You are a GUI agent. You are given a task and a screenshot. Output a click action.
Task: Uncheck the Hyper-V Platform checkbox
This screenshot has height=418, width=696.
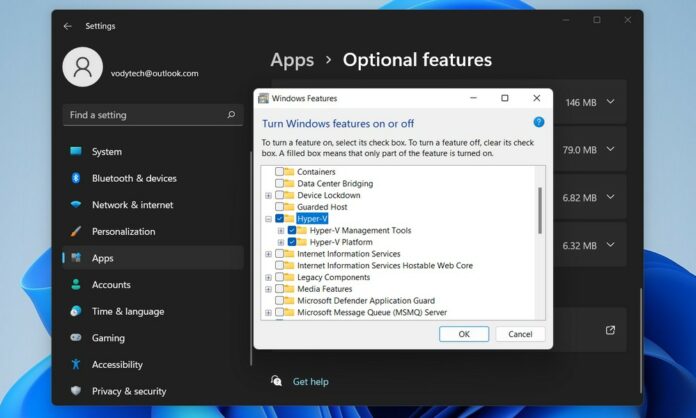coord(292,242)
